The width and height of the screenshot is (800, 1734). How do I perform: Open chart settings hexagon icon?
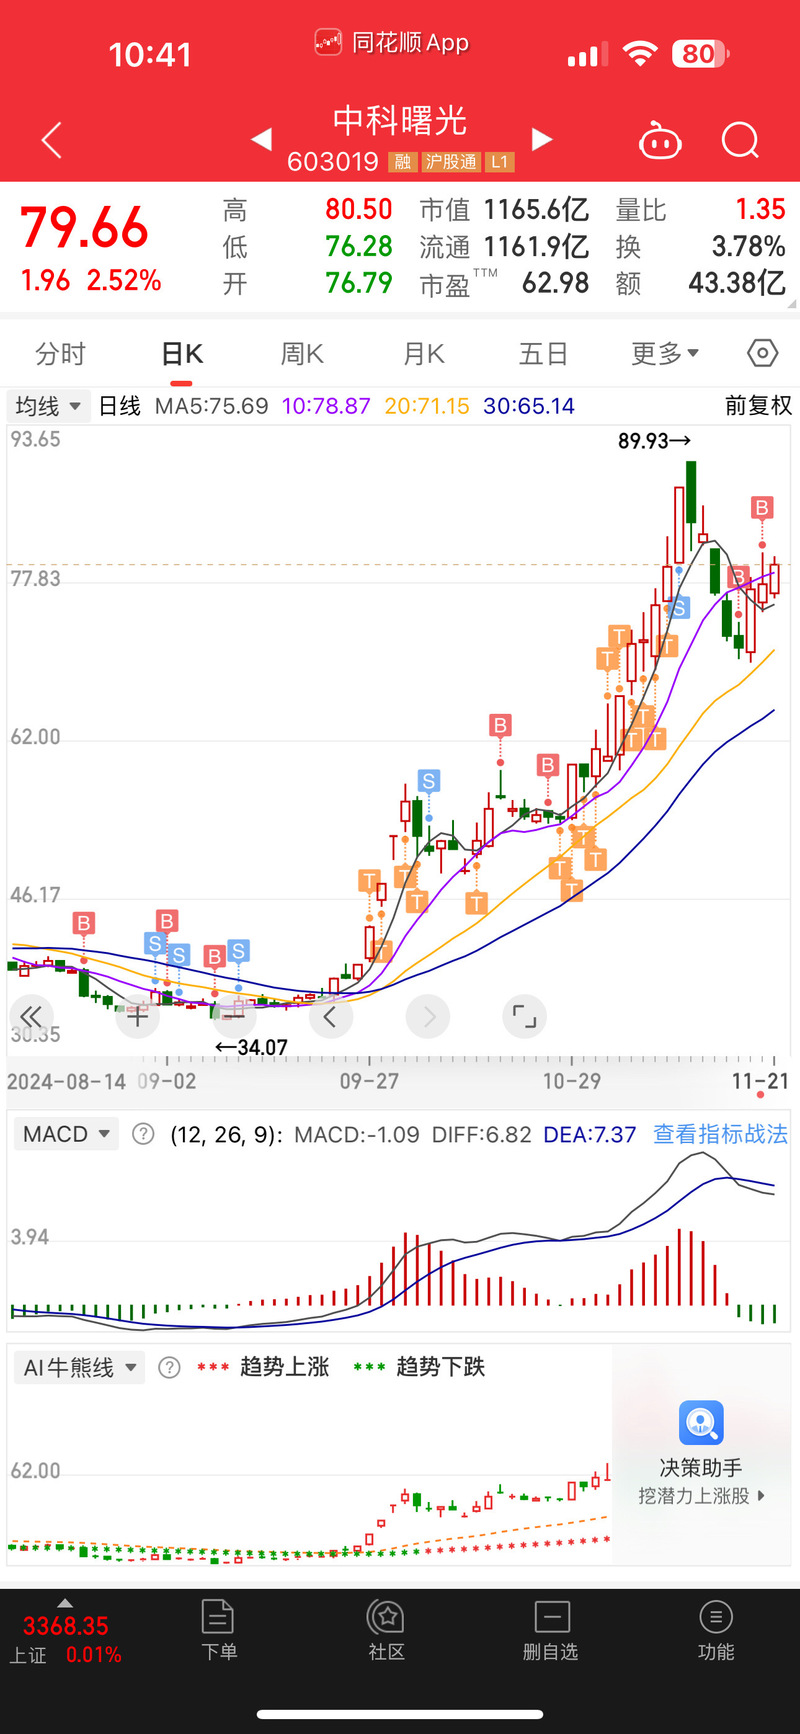tap(762, 353)
